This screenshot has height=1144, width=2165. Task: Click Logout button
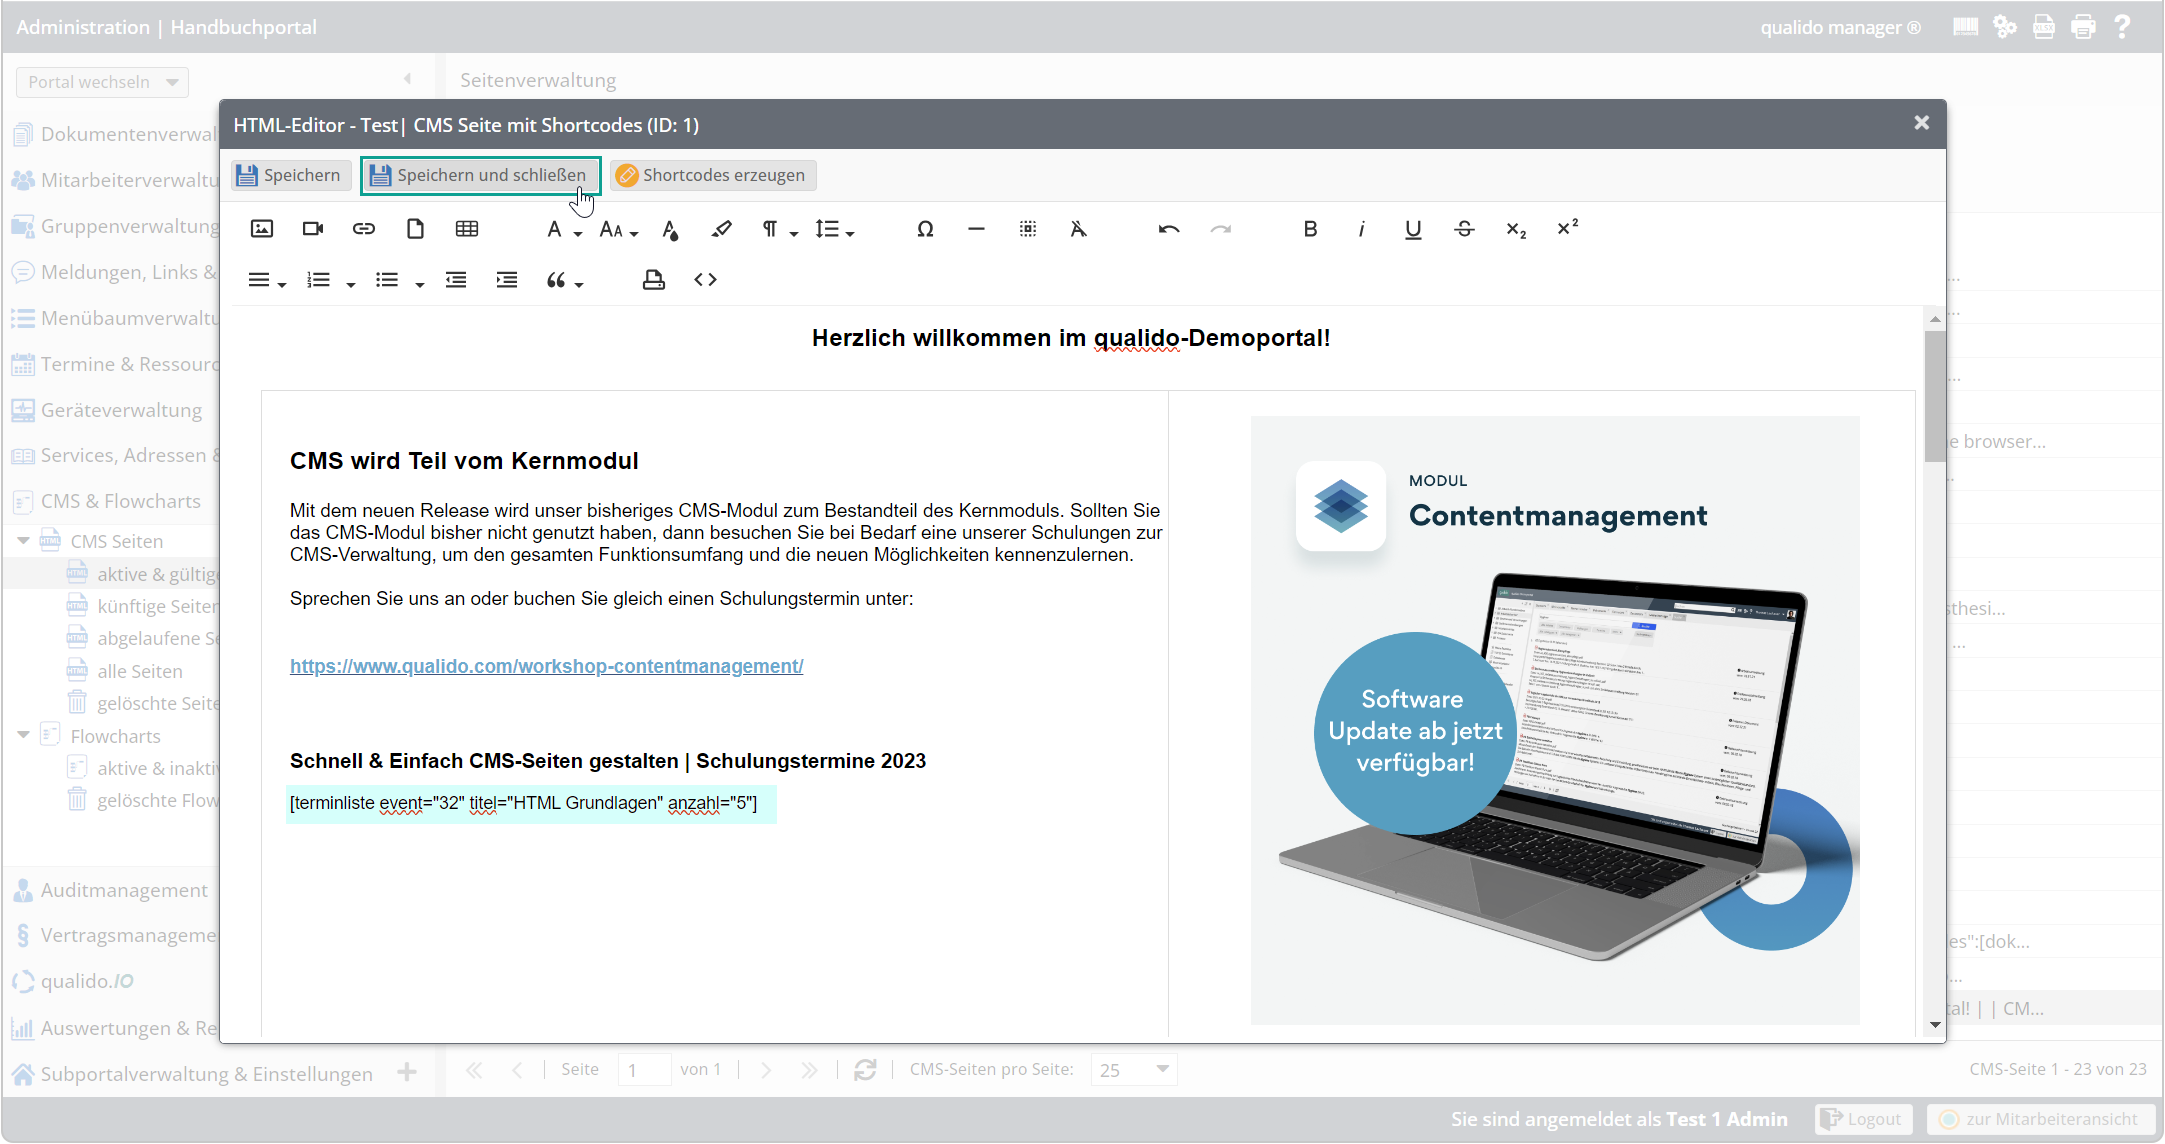tap(1863, 1119)
